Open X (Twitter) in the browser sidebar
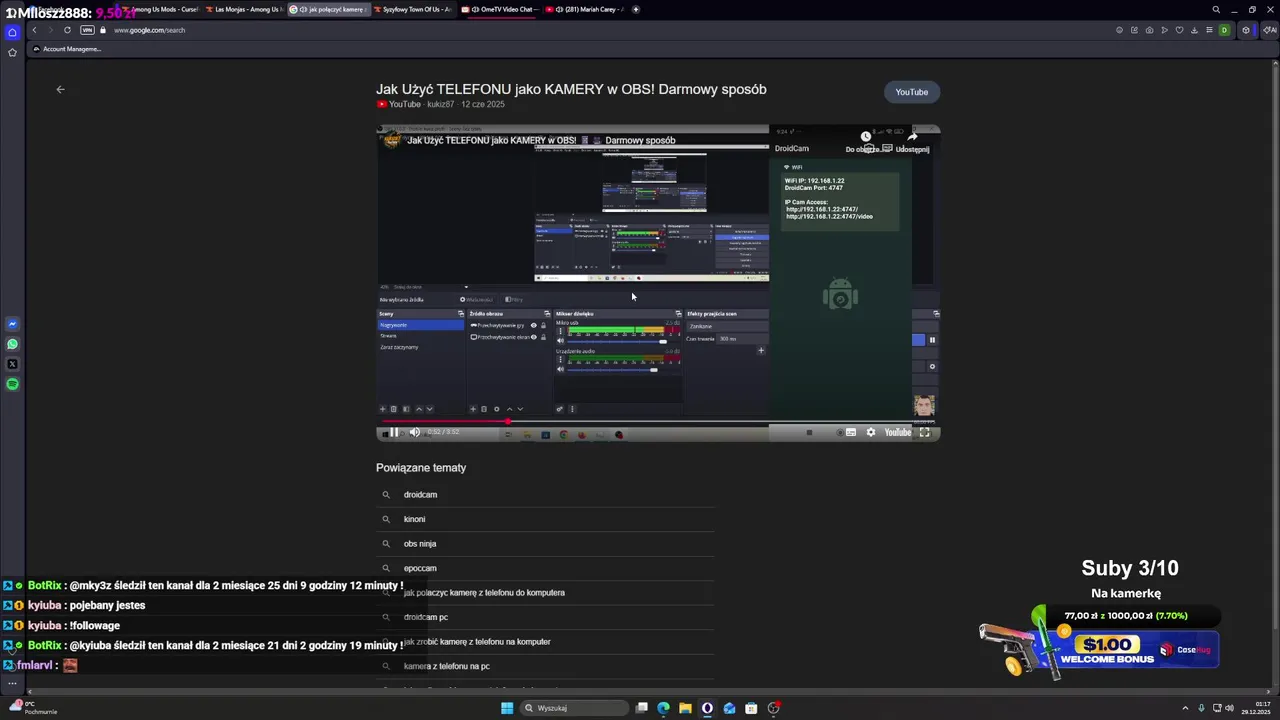The width and height of the screenshot is (1280, 720). (x=12, y=364)
